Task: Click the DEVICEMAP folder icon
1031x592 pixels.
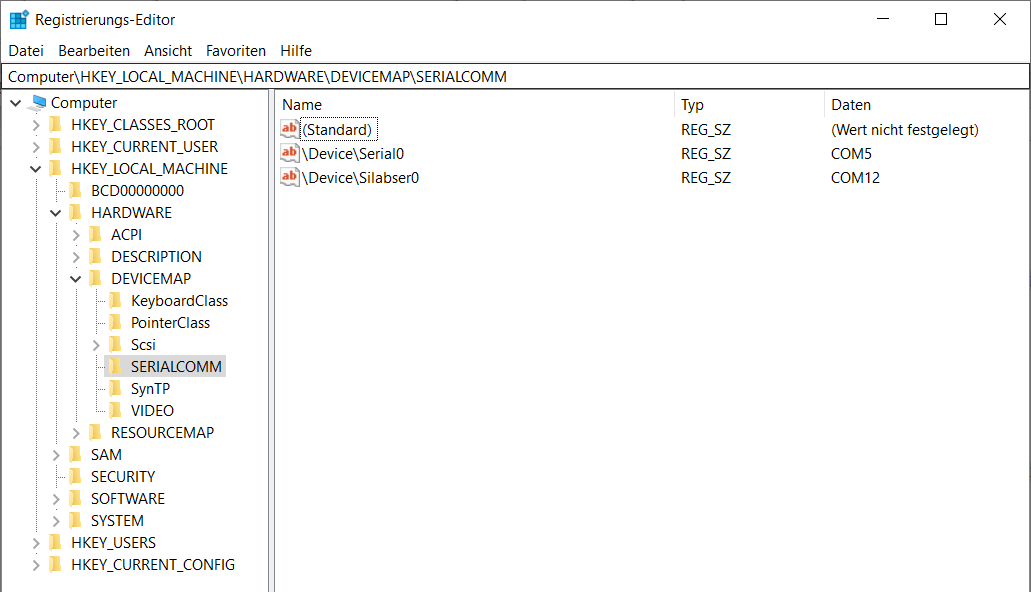Action: (95, 279)
